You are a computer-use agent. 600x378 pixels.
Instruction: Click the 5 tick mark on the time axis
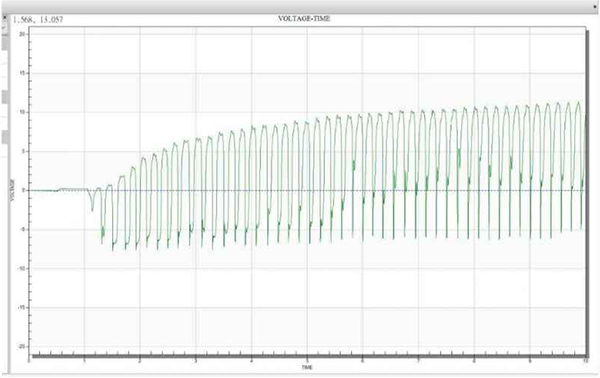307,361
